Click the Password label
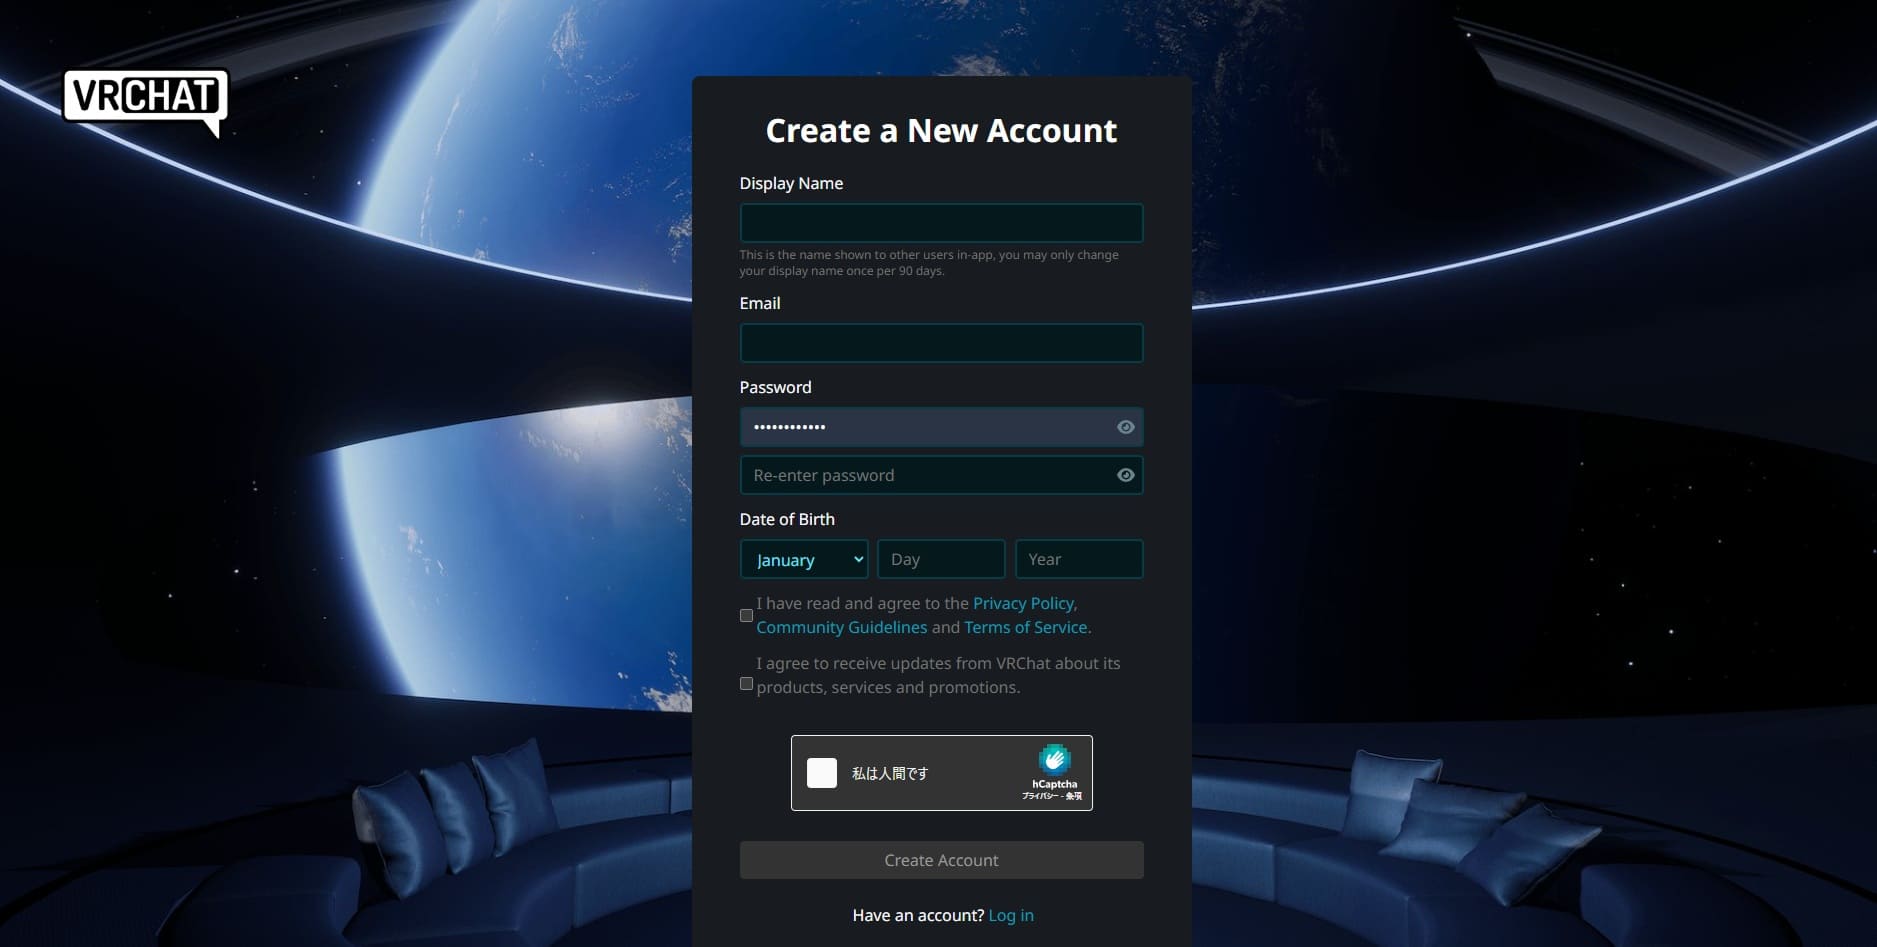1877x947 pixels. [775, 387]
